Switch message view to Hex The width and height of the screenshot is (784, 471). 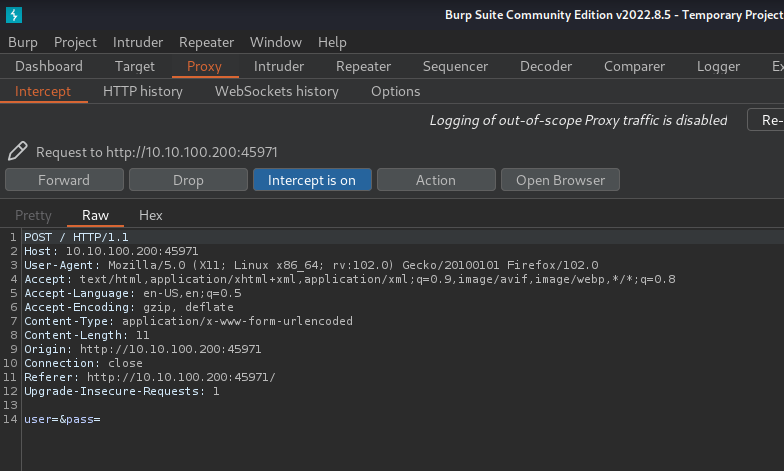point(150,216)
